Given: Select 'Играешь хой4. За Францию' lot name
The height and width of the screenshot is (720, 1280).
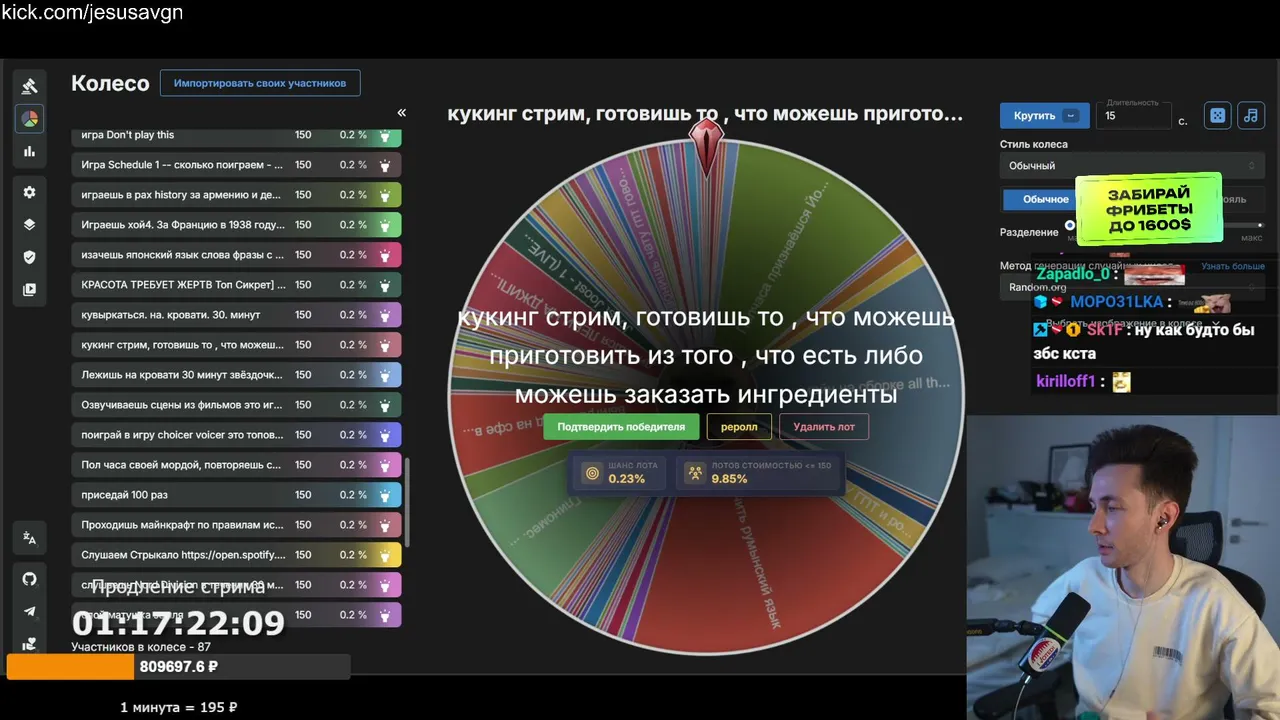Looking at the screenshot, I should 183,225.
